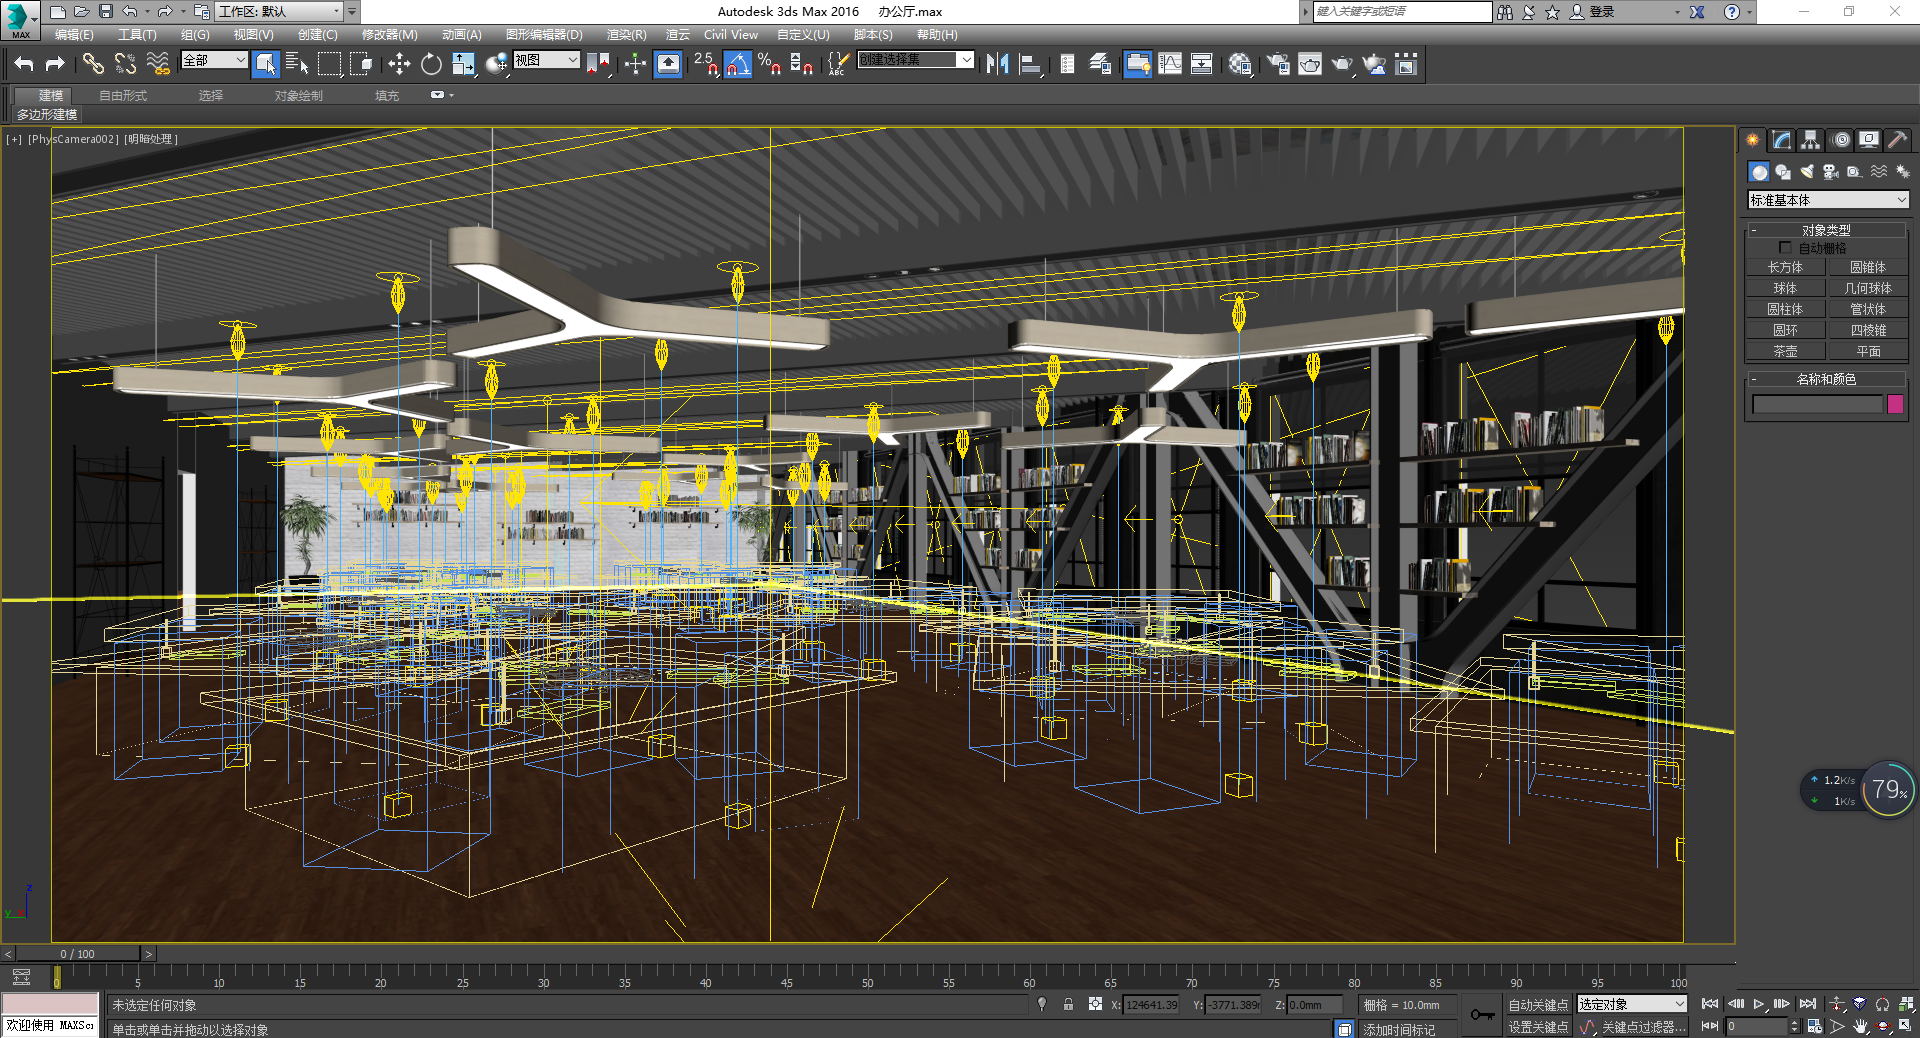
Task: Collapse the 名称和颜色 rollout
Action: click(x=1826, y=379)
